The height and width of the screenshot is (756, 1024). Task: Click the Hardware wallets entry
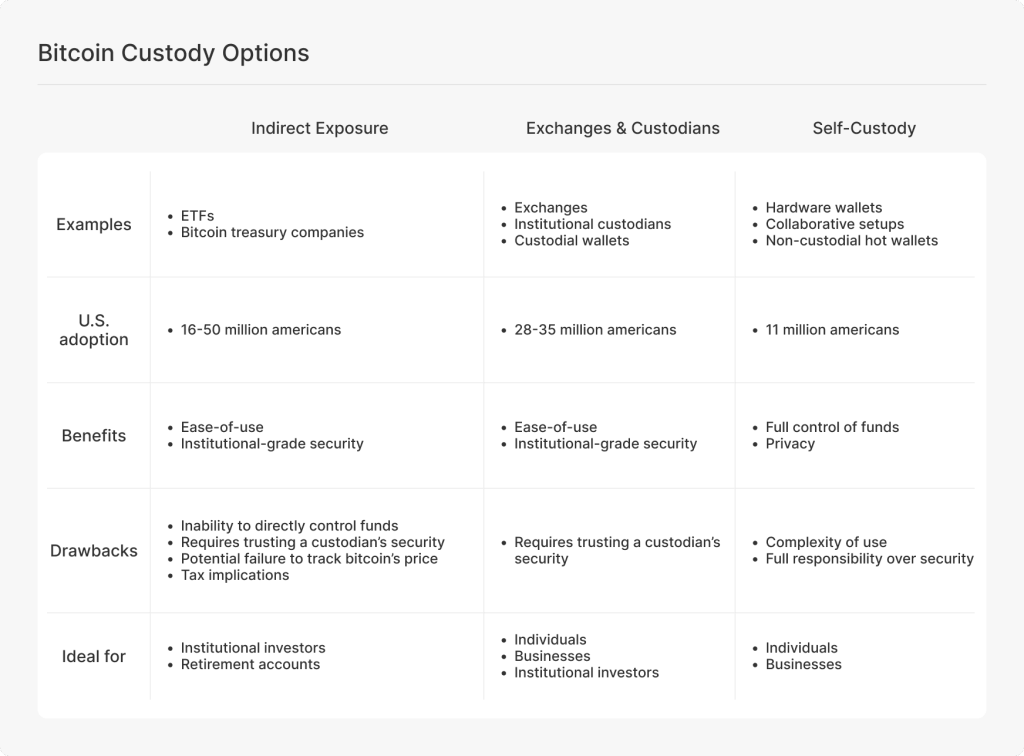pyautogui.click(x=824, y=208)
